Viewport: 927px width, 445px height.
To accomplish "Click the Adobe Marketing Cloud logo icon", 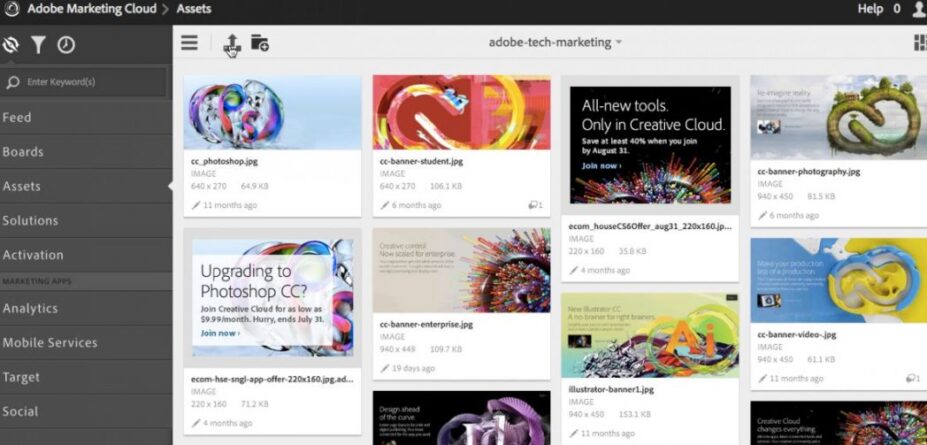I will pos(13,10).
